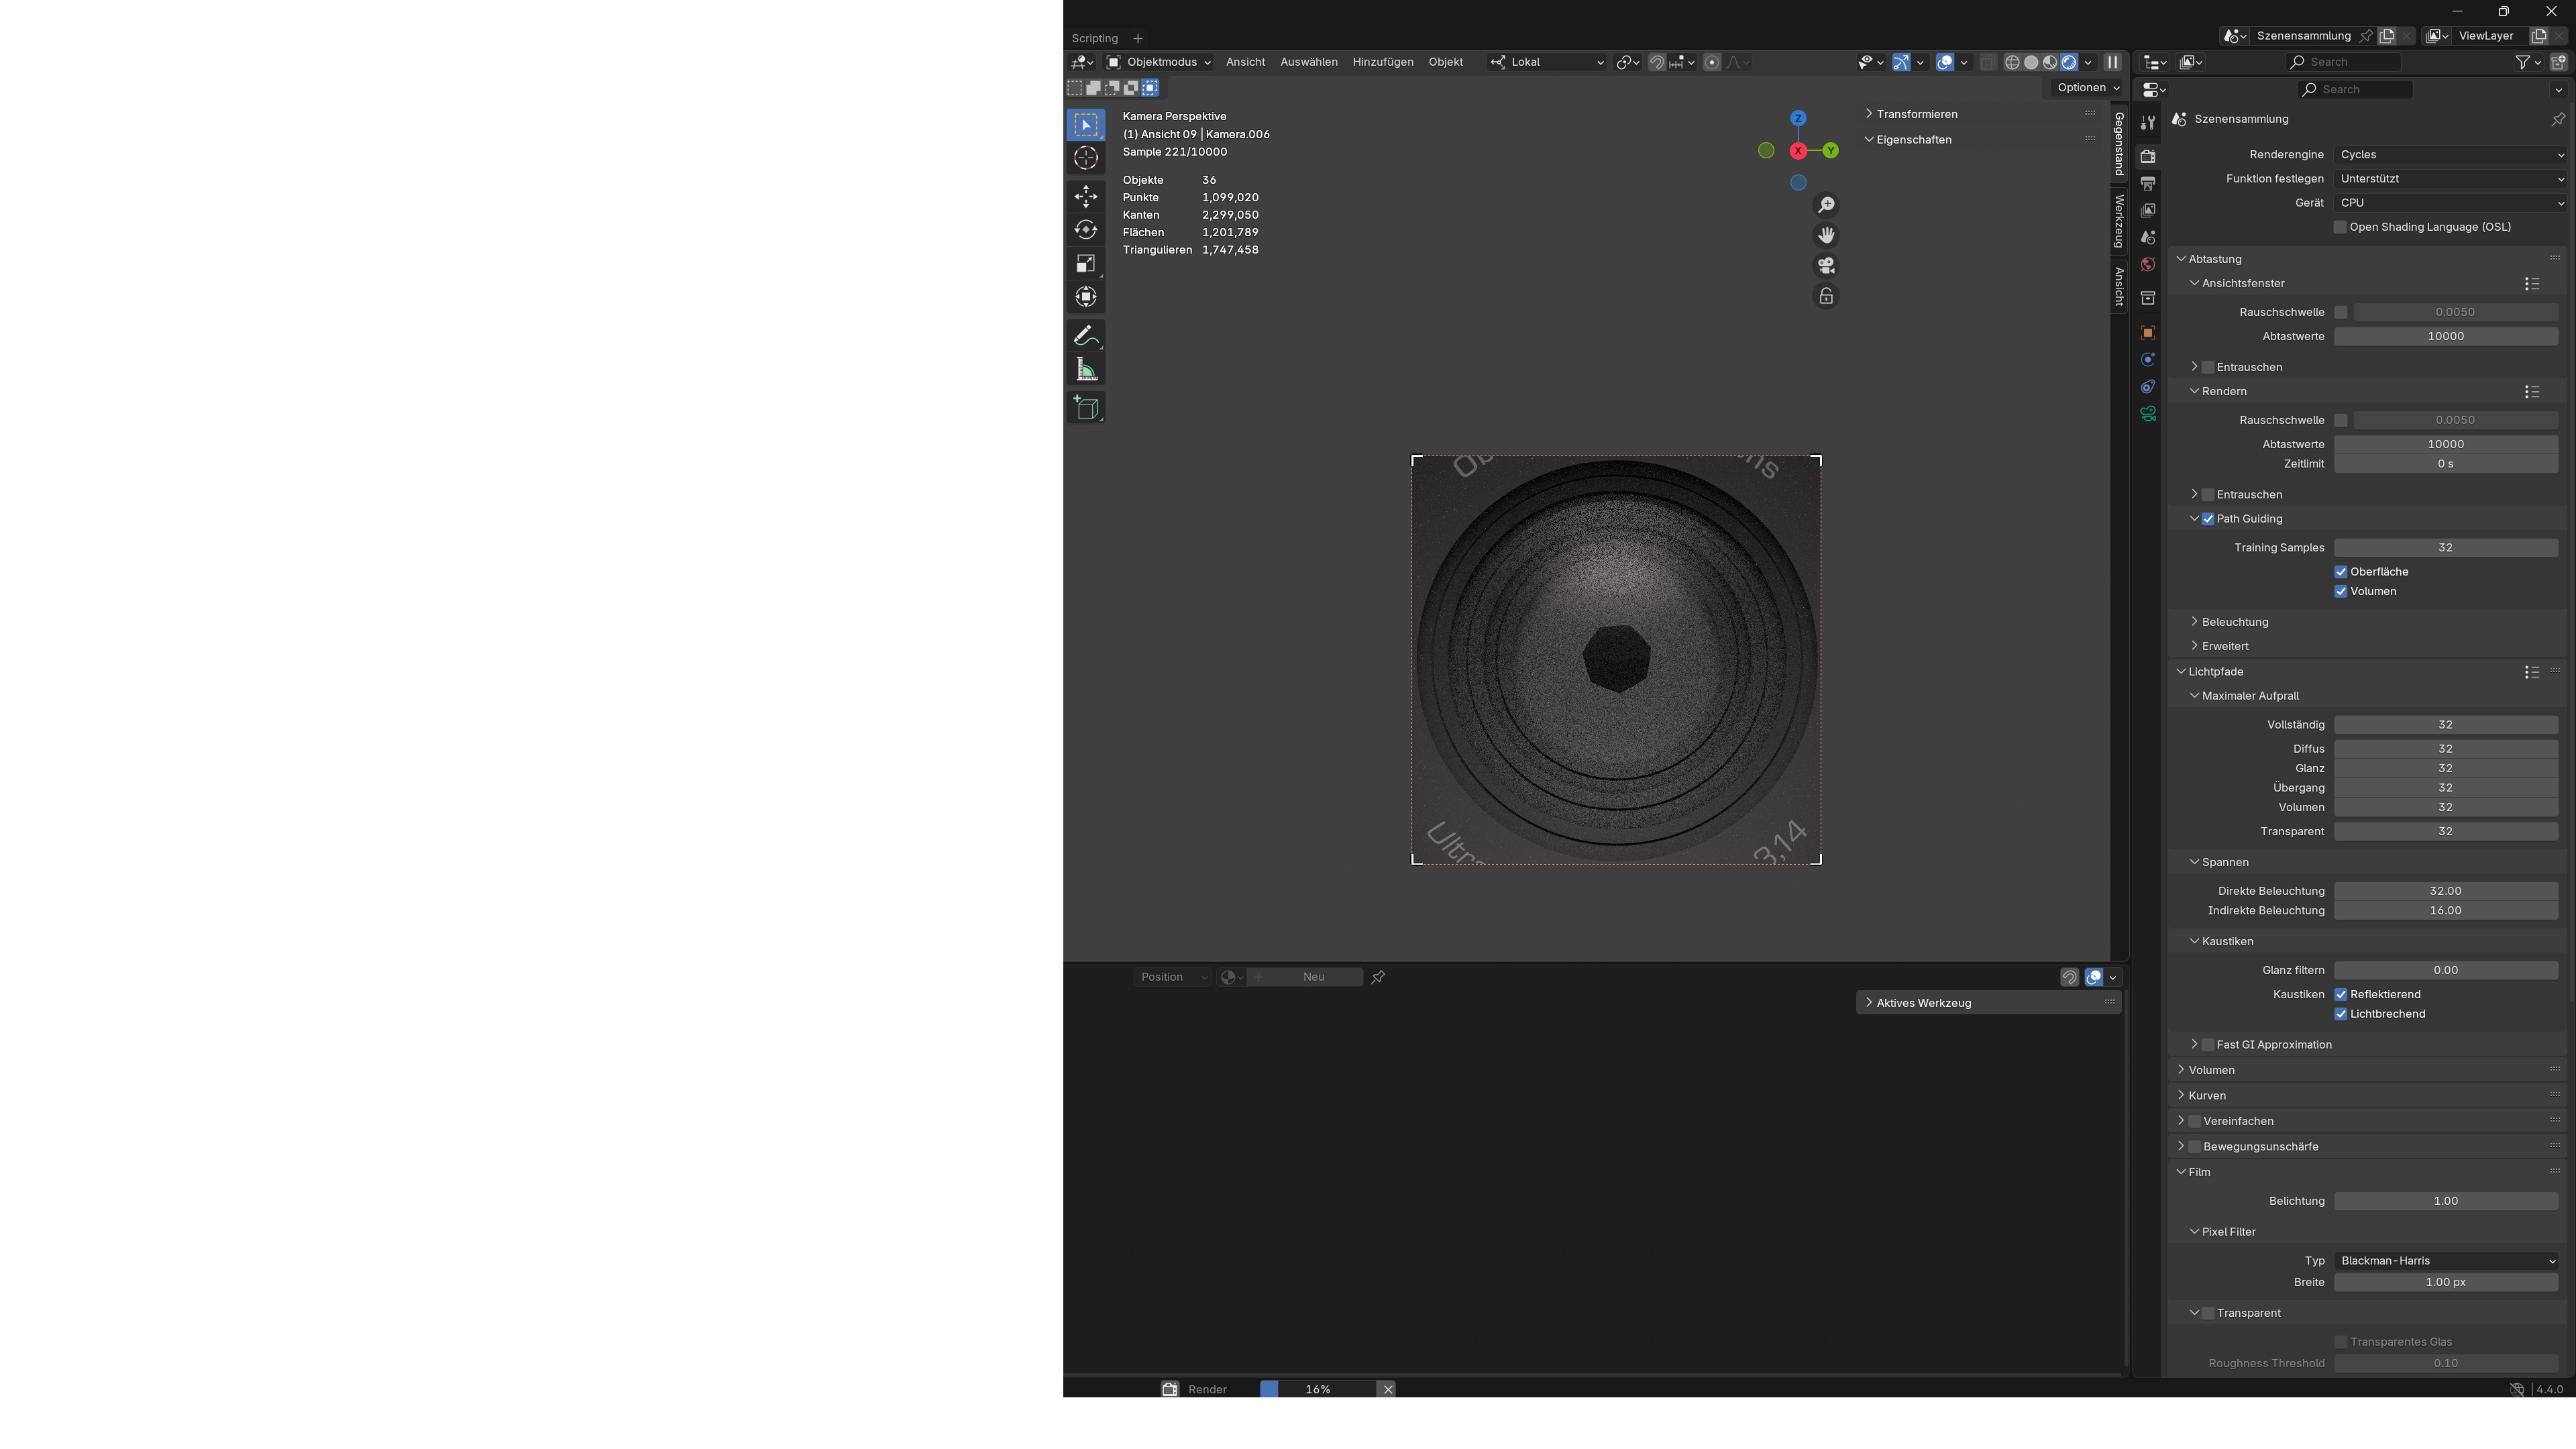Image resolution: width=2576 pixels, height=1449 pixels.
Task: Pause viewport render preview
Action: [2113, 62]
